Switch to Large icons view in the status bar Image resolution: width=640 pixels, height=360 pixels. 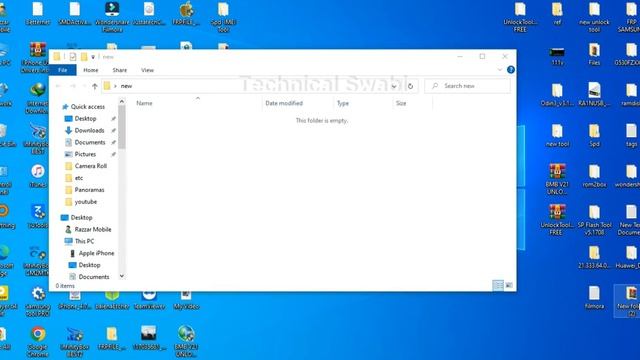pyautogui.click(x=509, y=285)
